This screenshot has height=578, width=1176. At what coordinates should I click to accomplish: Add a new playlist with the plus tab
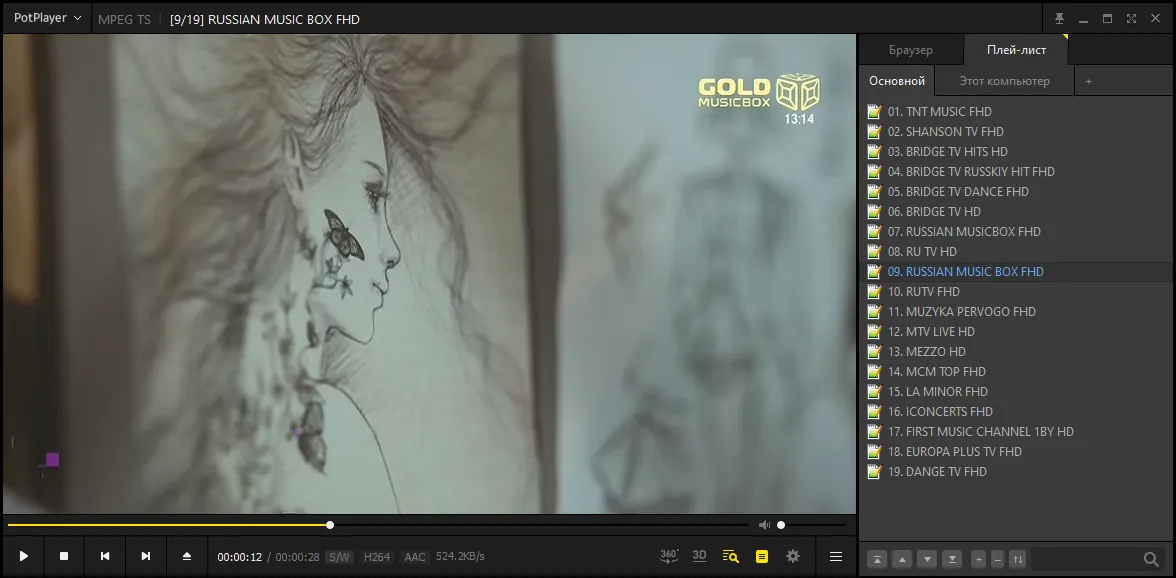(x=1088, y=81)
